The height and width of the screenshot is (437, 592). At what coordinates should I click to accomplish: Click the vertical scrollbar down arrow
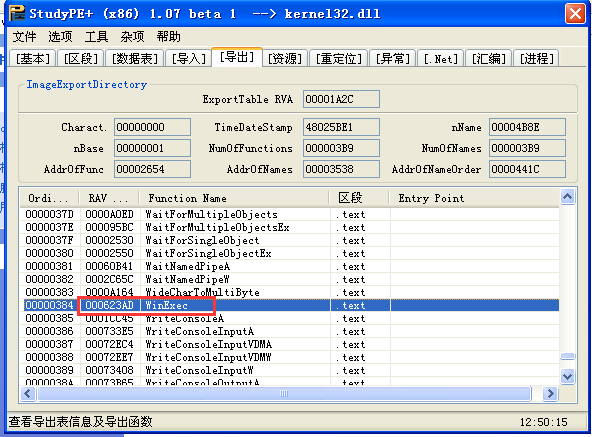(567, 376)
